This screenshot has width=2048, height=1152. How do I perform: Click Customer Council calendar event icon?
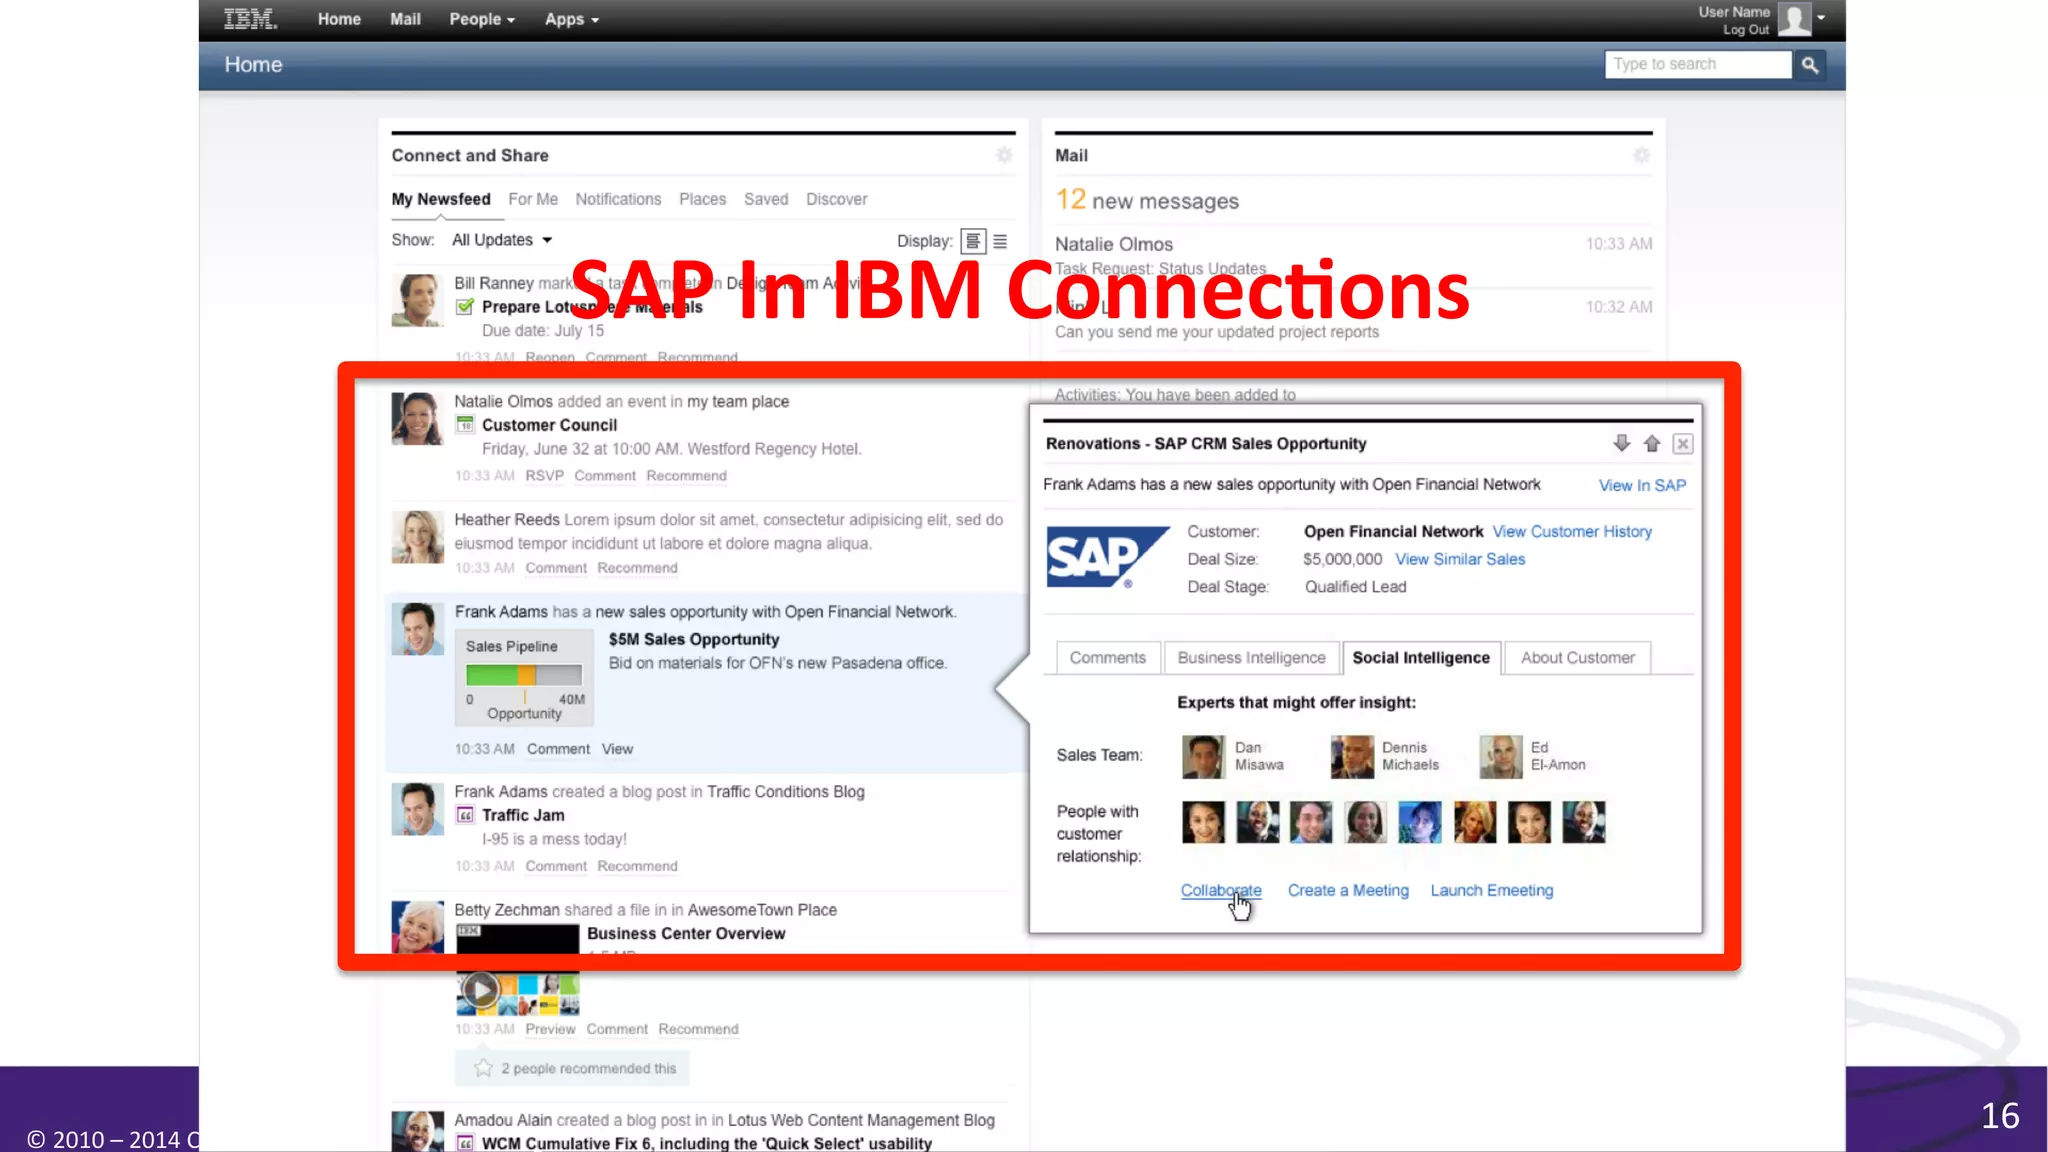pos(465,425)
